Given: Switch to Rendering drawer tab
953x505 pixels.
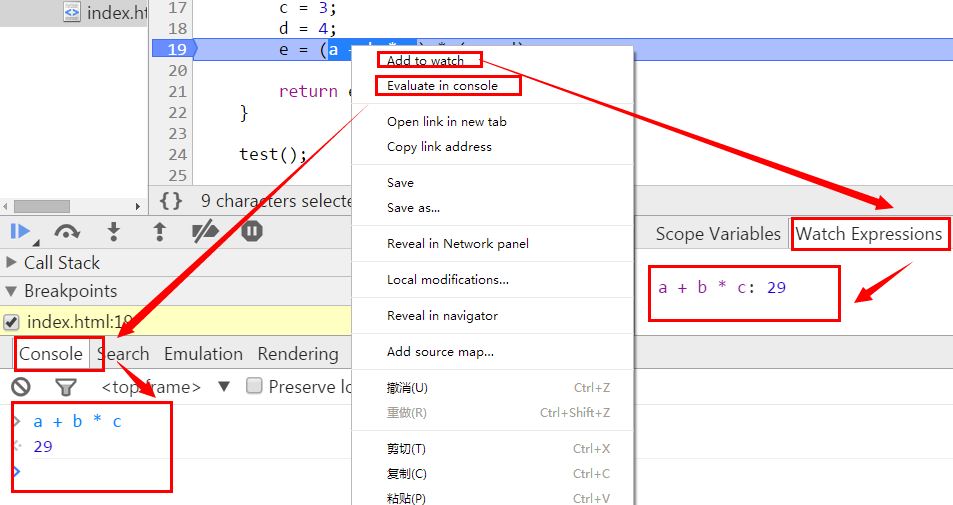Looking at the screenshot, I should pos(298,354).
